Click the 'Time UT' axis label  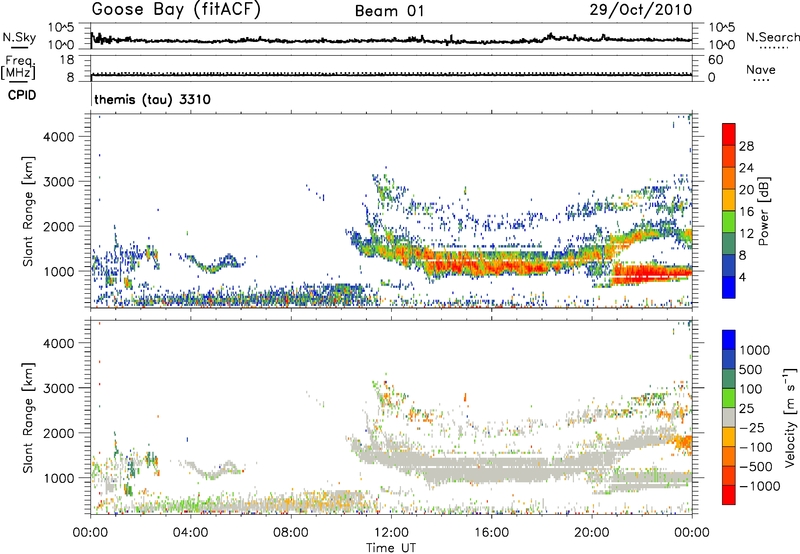pyautogui.click(x=391, y=548)
